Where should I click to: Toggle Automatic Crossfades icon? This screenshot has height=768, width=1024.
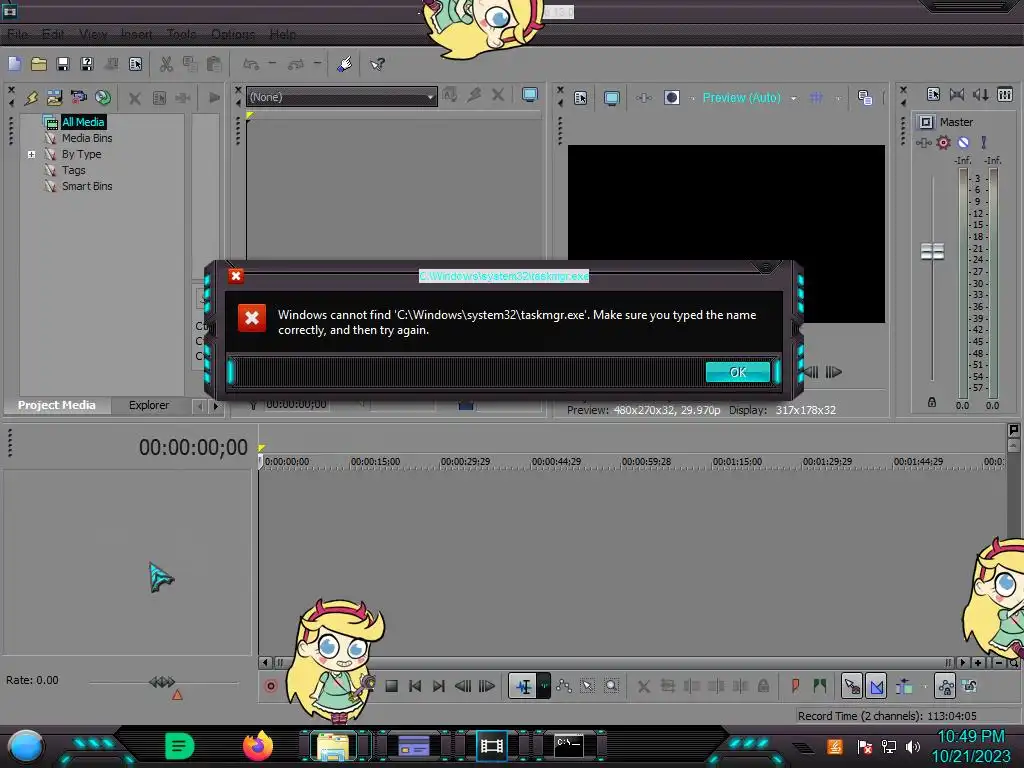pyautogui.click(x=876, y=686)
